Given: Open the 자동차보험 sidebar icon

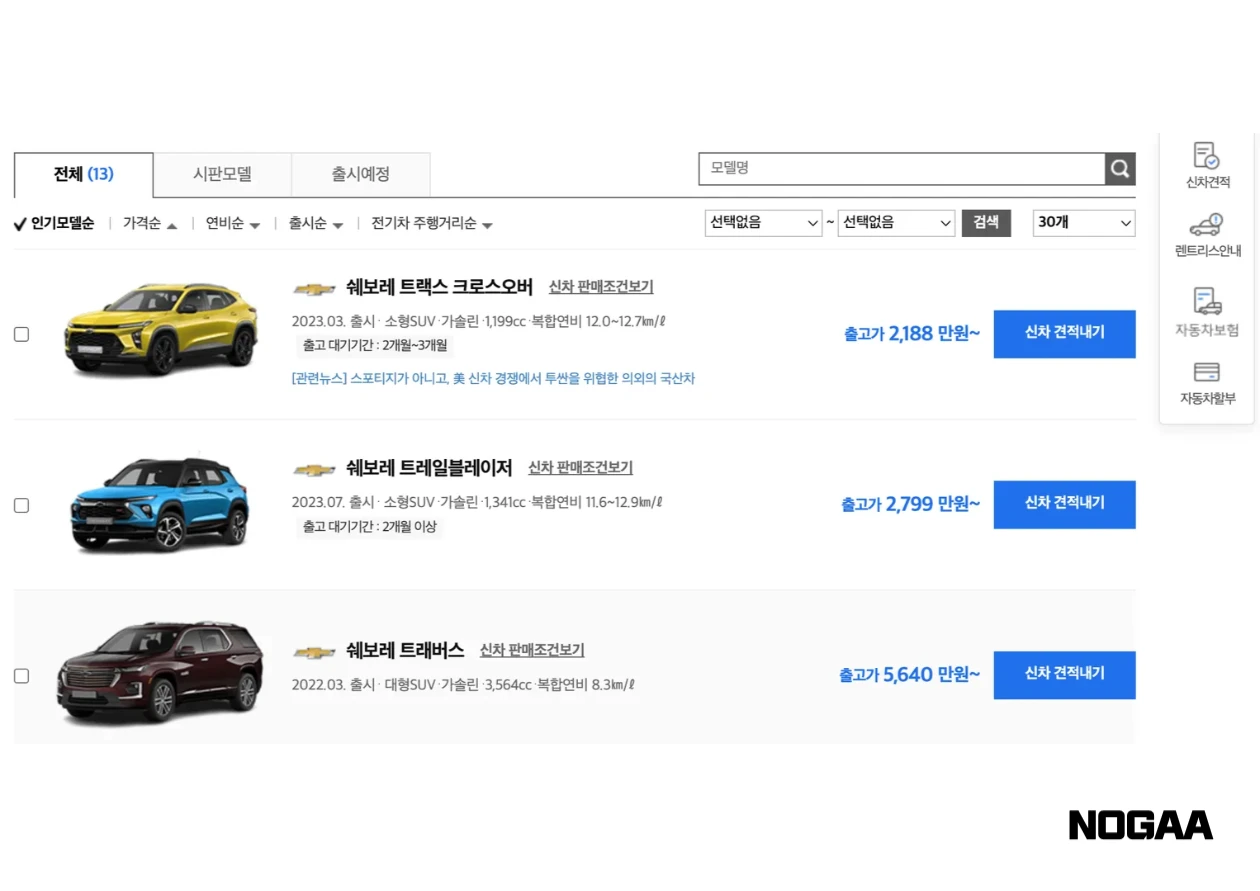Looking at the screenshot, I should point(1206,311).
